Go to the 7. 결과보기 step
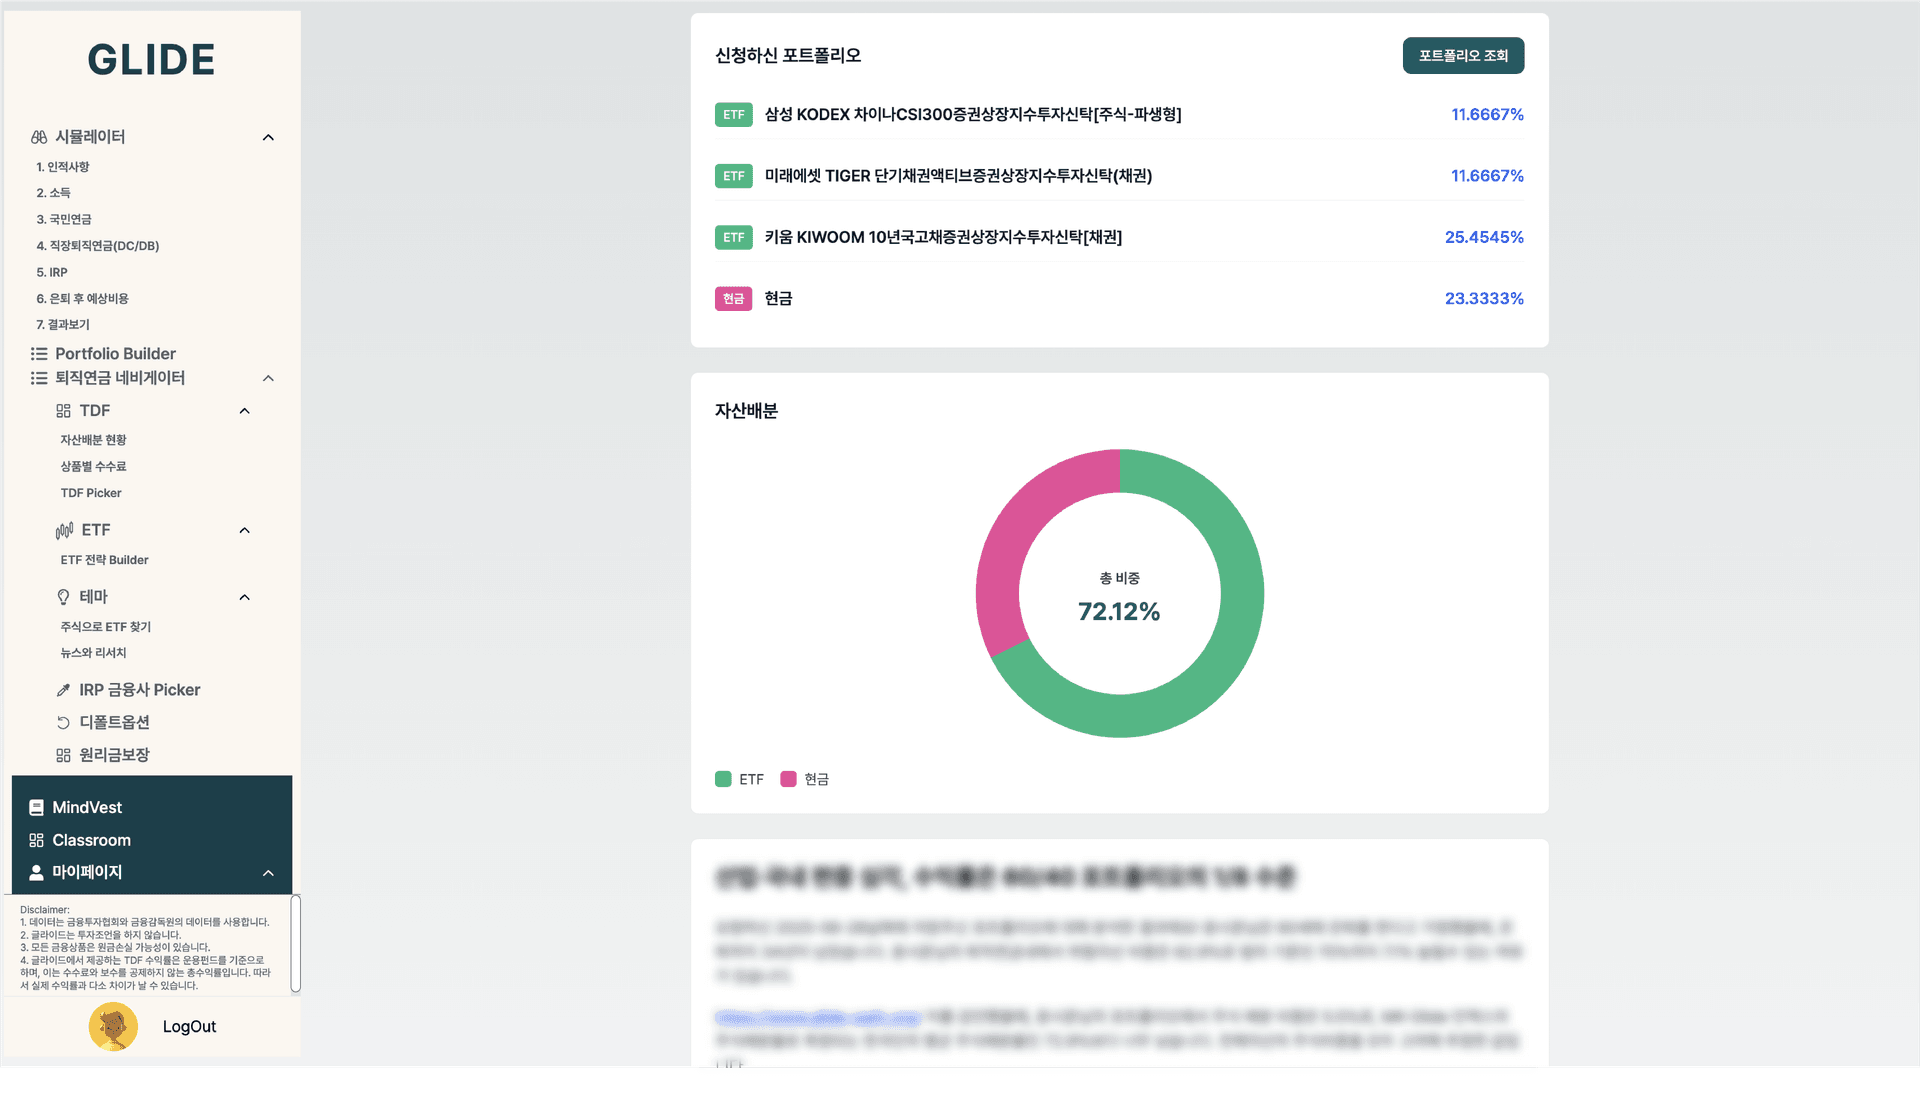The width and height of the screenshot is (1920, 1108). pos(63,325)
